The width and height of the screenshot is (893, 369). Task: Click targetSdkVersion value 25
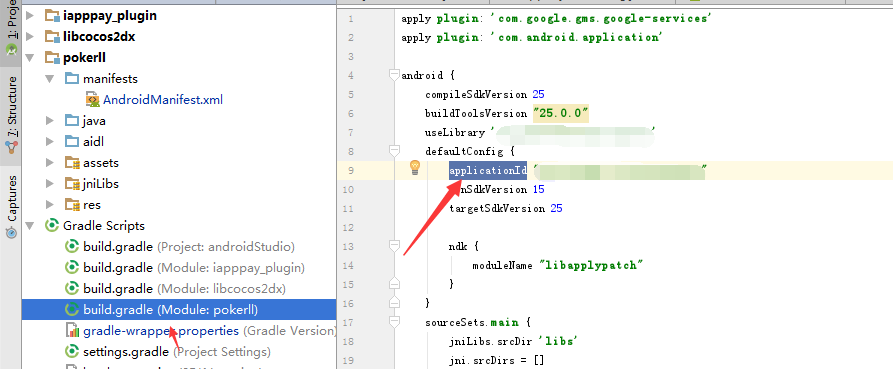(556, 208)
